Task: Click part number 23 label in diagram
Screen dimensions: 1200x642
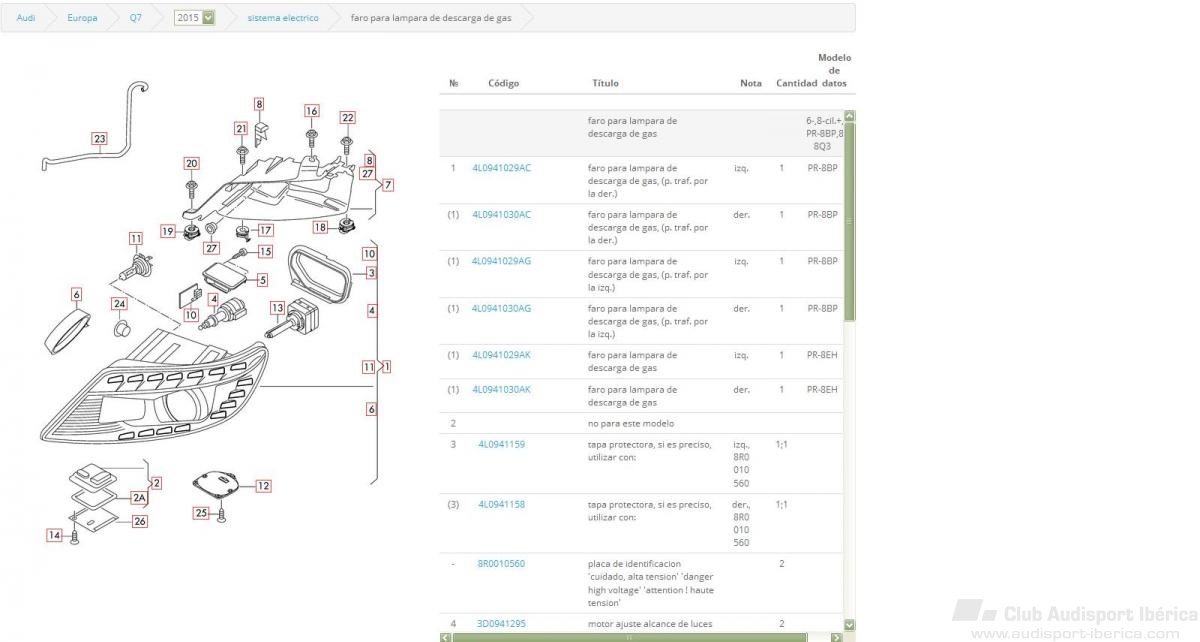Action: 99,139
